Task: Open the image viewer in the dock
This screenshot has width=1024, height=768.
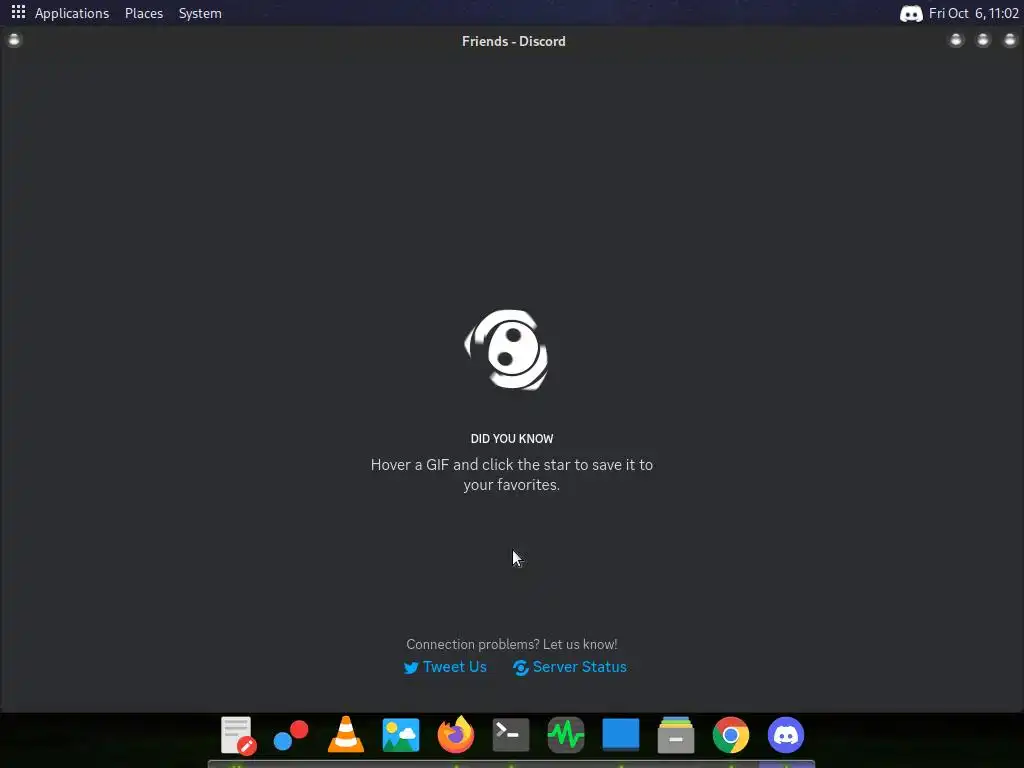Action: (x=400, y=735)
